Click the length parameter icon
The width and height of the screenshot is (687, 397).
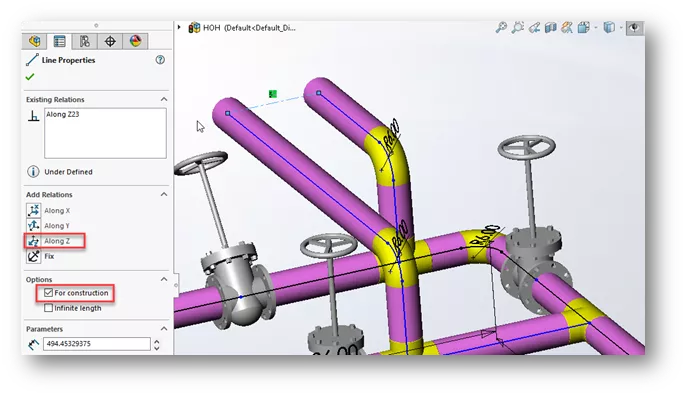[x=33, y=344]
